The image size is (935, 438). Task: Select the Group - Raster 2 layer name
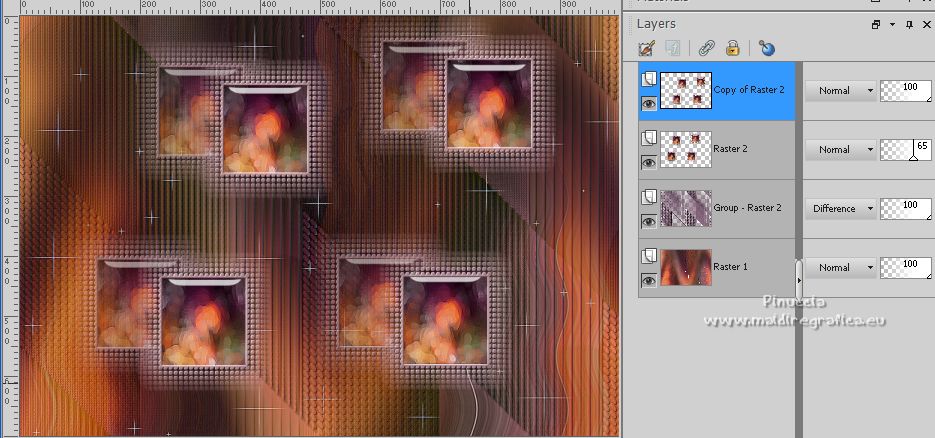(748, 208)
